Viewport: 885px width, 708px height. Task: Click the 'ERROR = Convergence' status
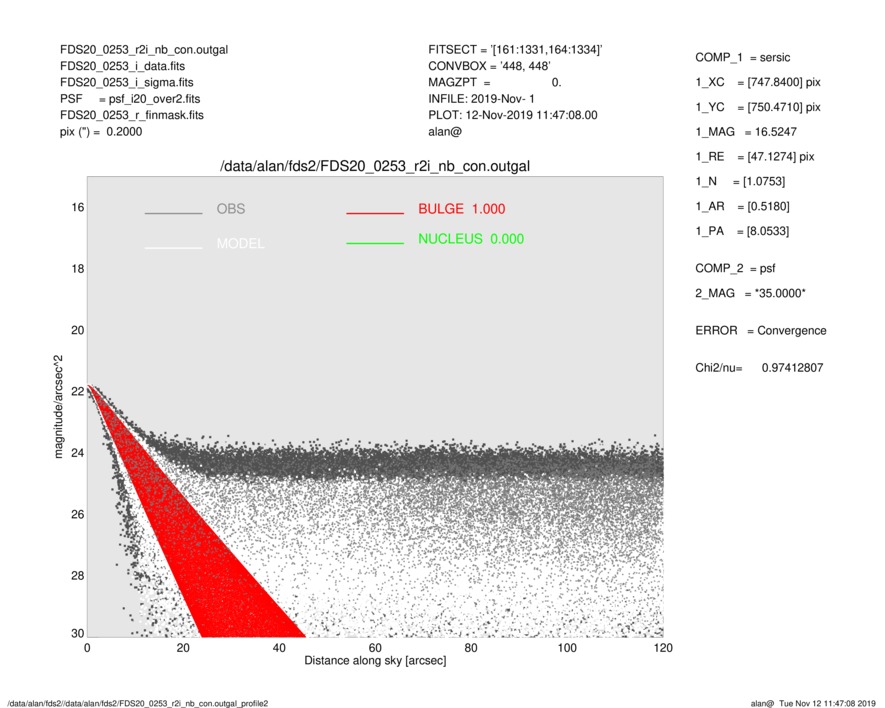pos(761,331)
